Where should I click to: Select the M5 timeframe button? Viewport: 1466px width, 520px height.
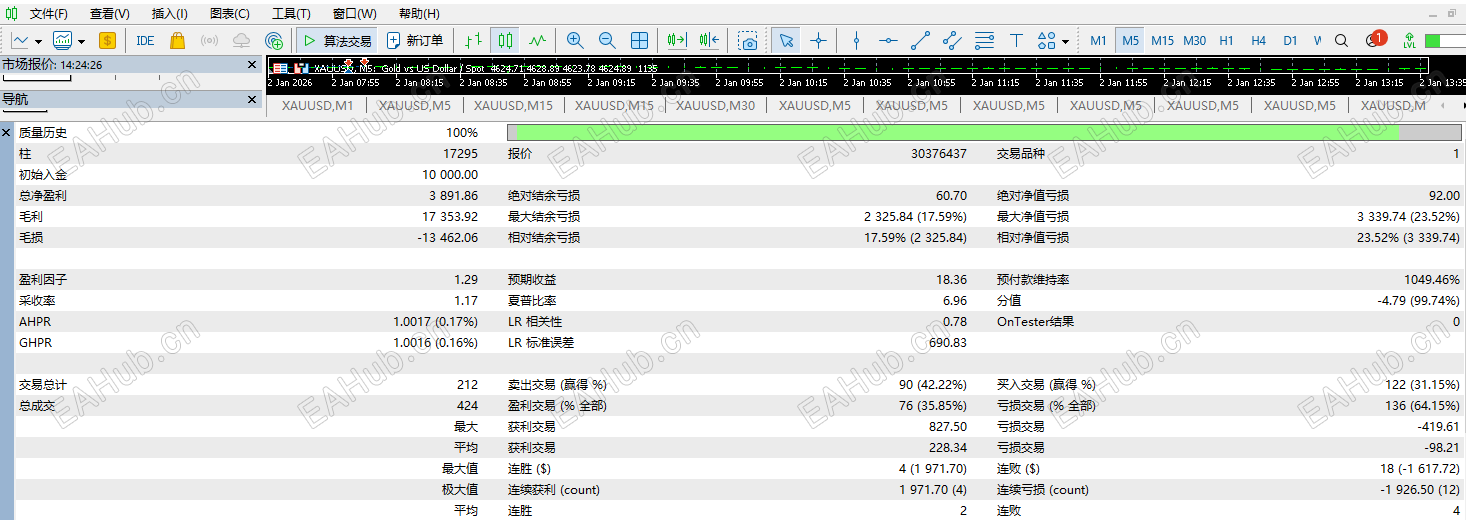click(1130, 41)
